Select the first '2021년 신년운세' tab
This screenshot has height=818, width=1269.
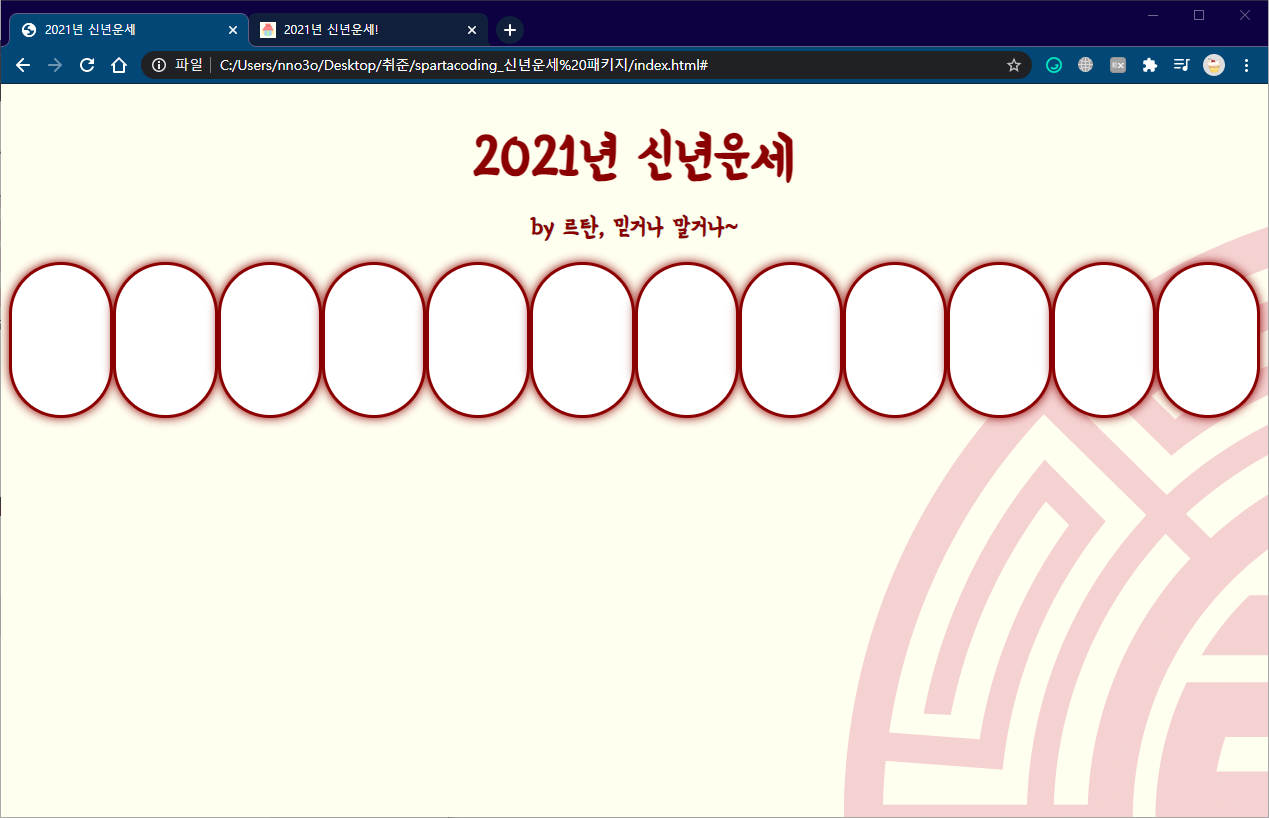coord(128,30)
